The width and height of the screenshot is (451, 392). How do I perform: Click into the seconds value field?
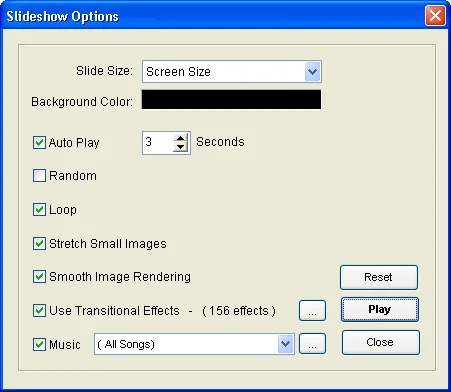(158, 143)
